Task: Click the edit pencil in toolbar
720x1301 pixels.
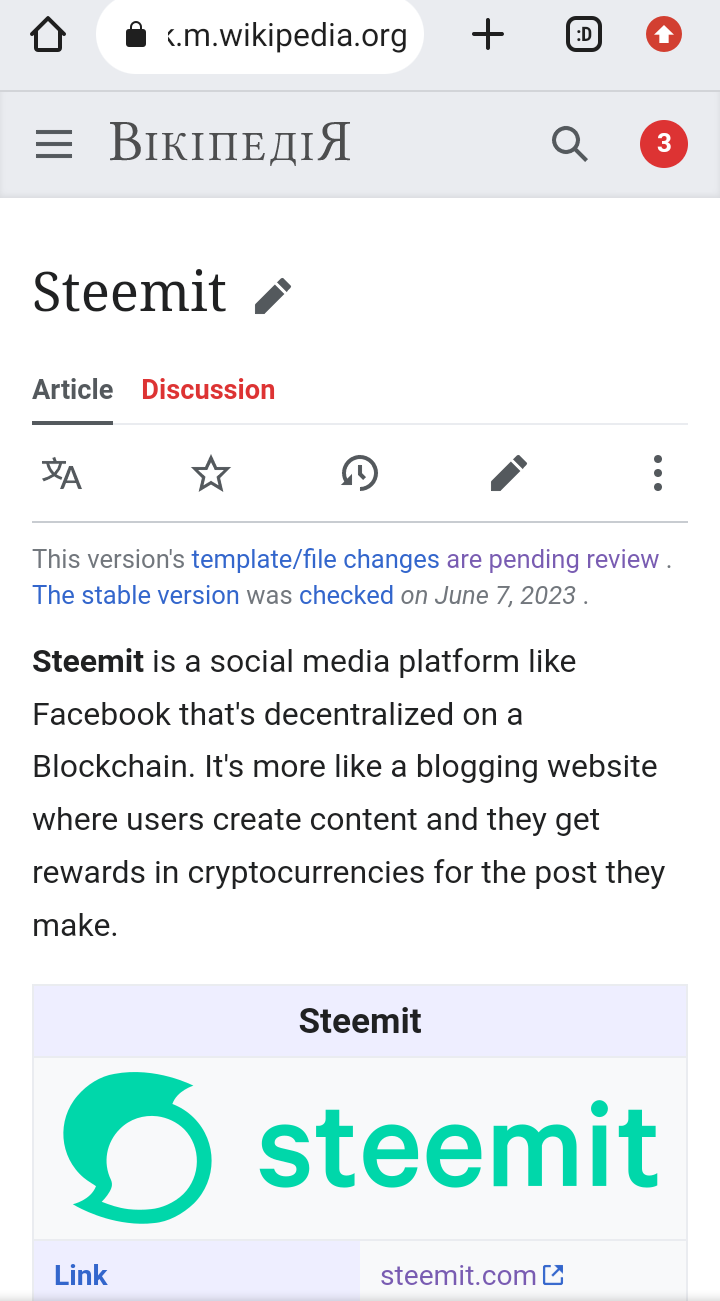Action: pos(508,473)
